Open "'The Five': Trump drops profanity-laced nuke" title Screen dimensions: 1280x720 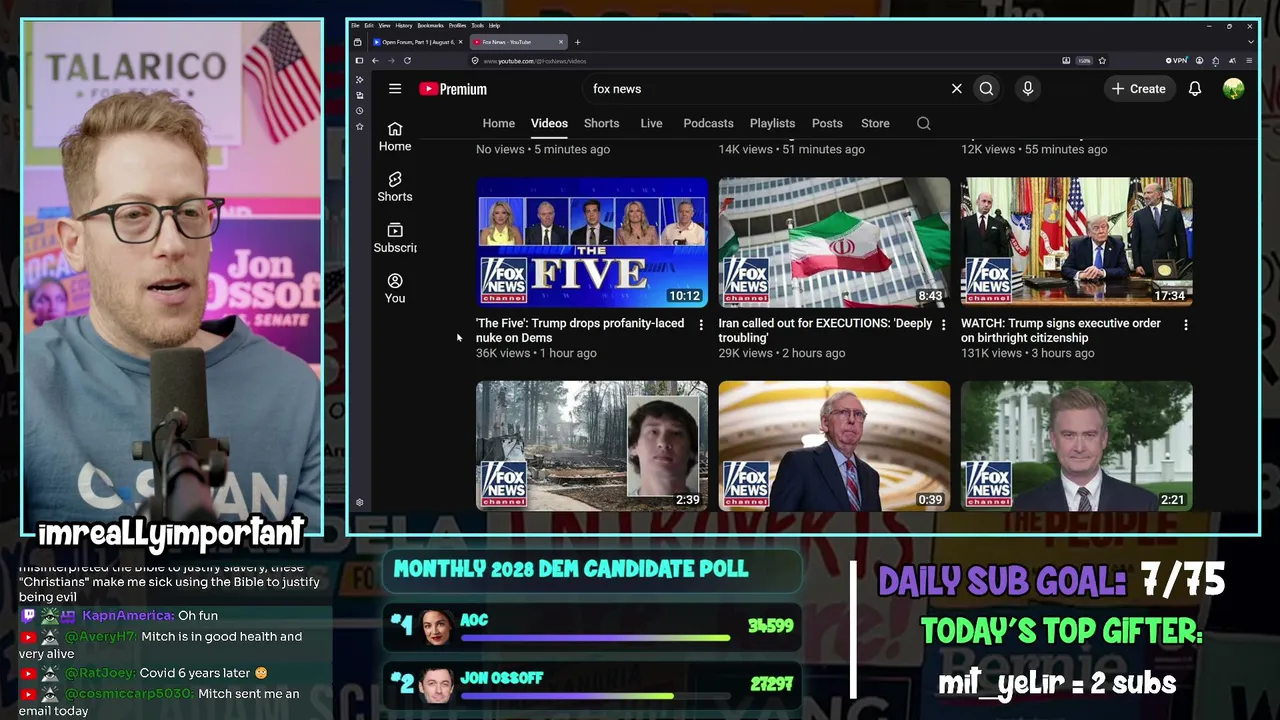point(580,331)
